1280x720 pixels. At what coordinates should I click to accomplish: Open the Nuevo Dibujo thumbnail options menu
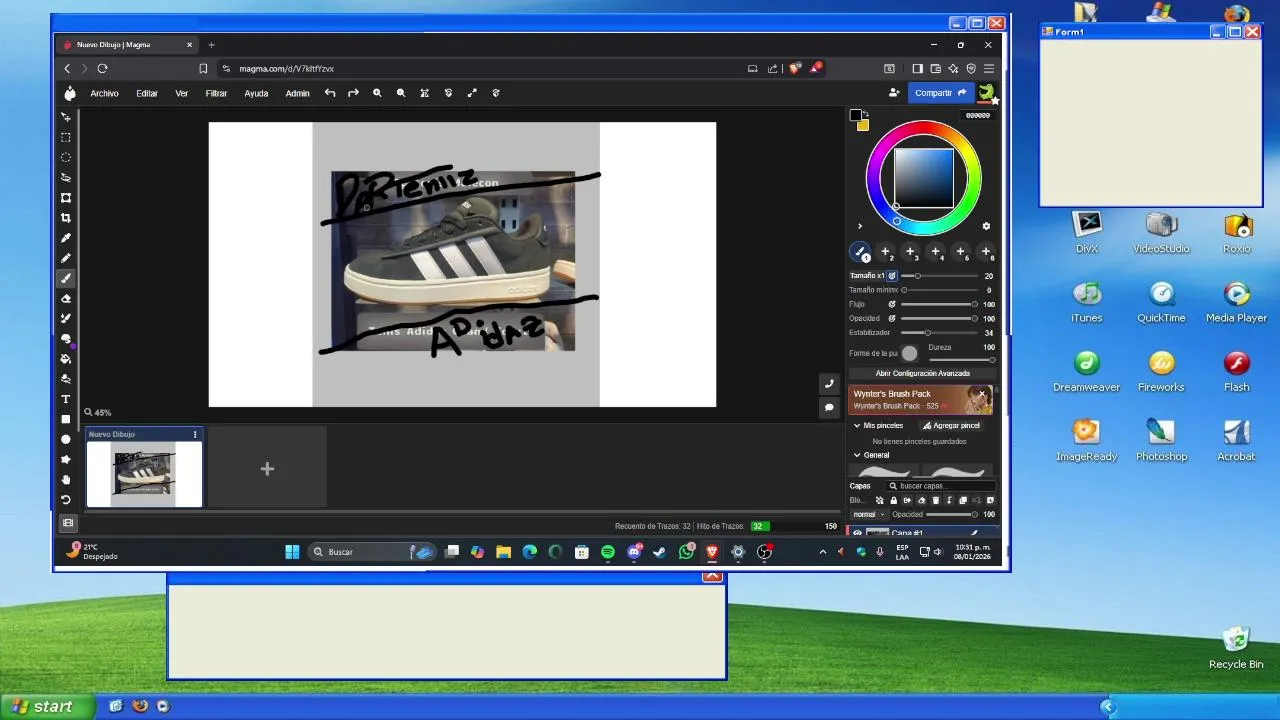195,434
